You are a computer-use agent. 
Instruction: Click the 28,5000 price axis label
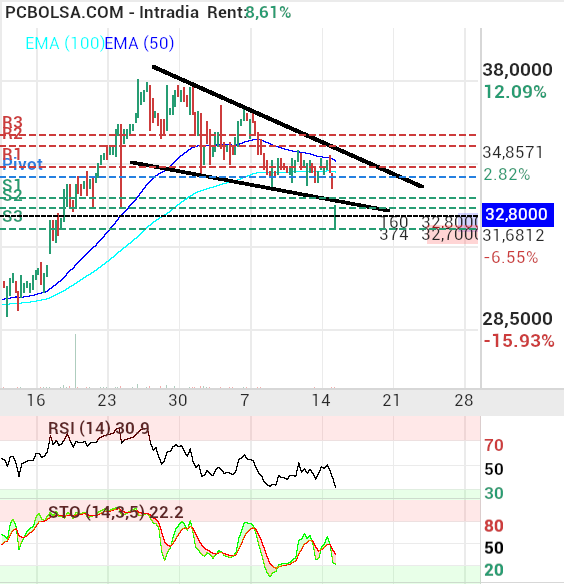(517, 319)
